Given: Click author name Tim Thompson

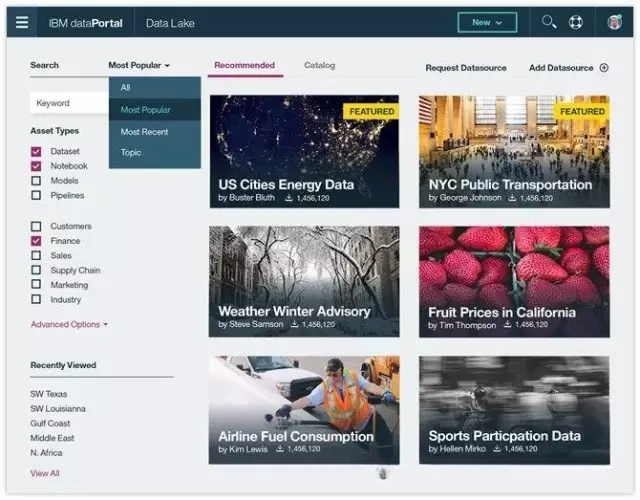Looking at the screenshot, I should point(468,325).
